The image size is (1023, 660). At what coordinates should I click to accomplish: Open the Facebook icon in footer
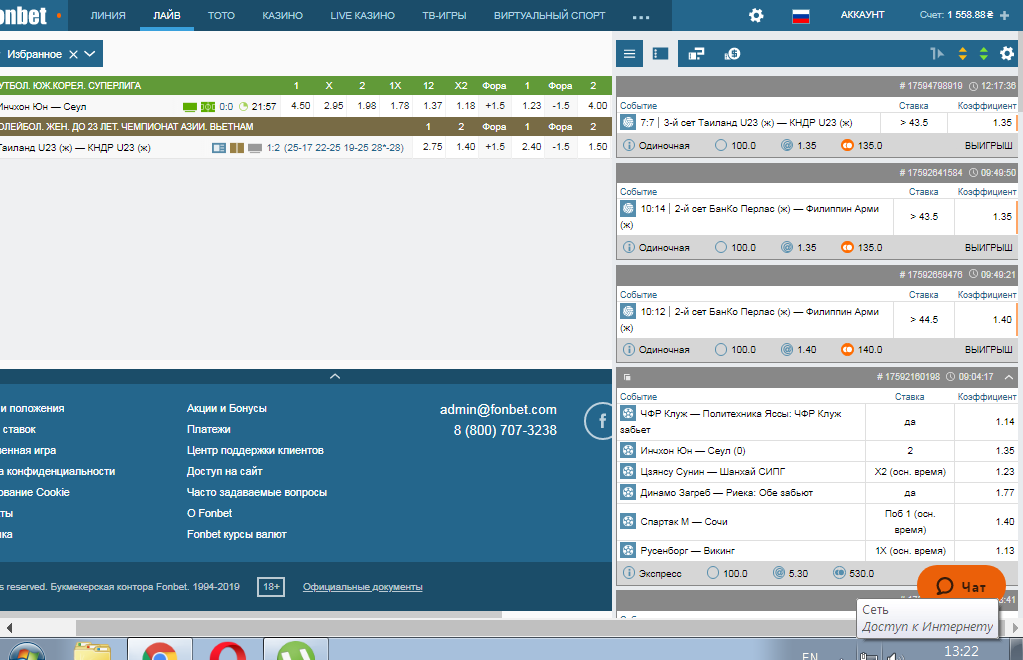point(600,421)
